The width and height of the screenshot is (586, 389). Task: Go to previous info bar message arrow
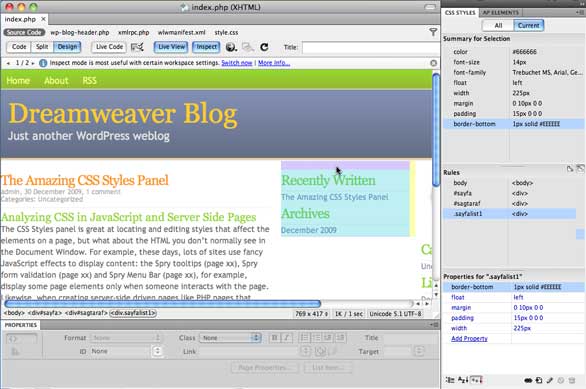[x=8, y=63]
